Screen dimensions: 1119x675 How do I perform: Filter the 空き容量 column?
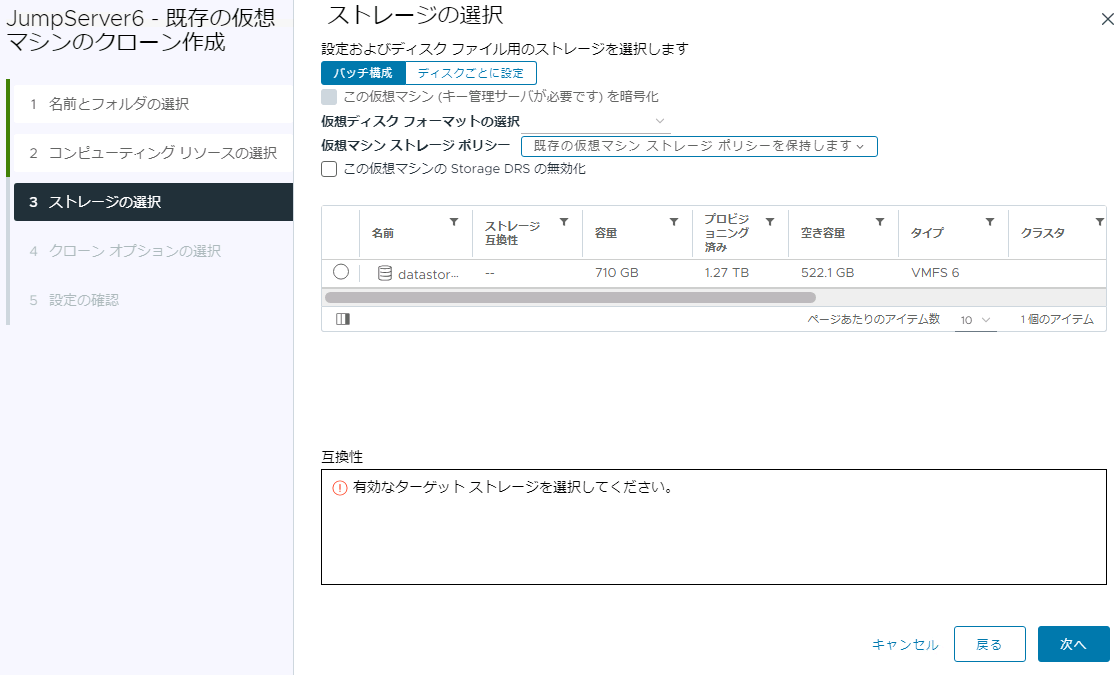(880, 222)
